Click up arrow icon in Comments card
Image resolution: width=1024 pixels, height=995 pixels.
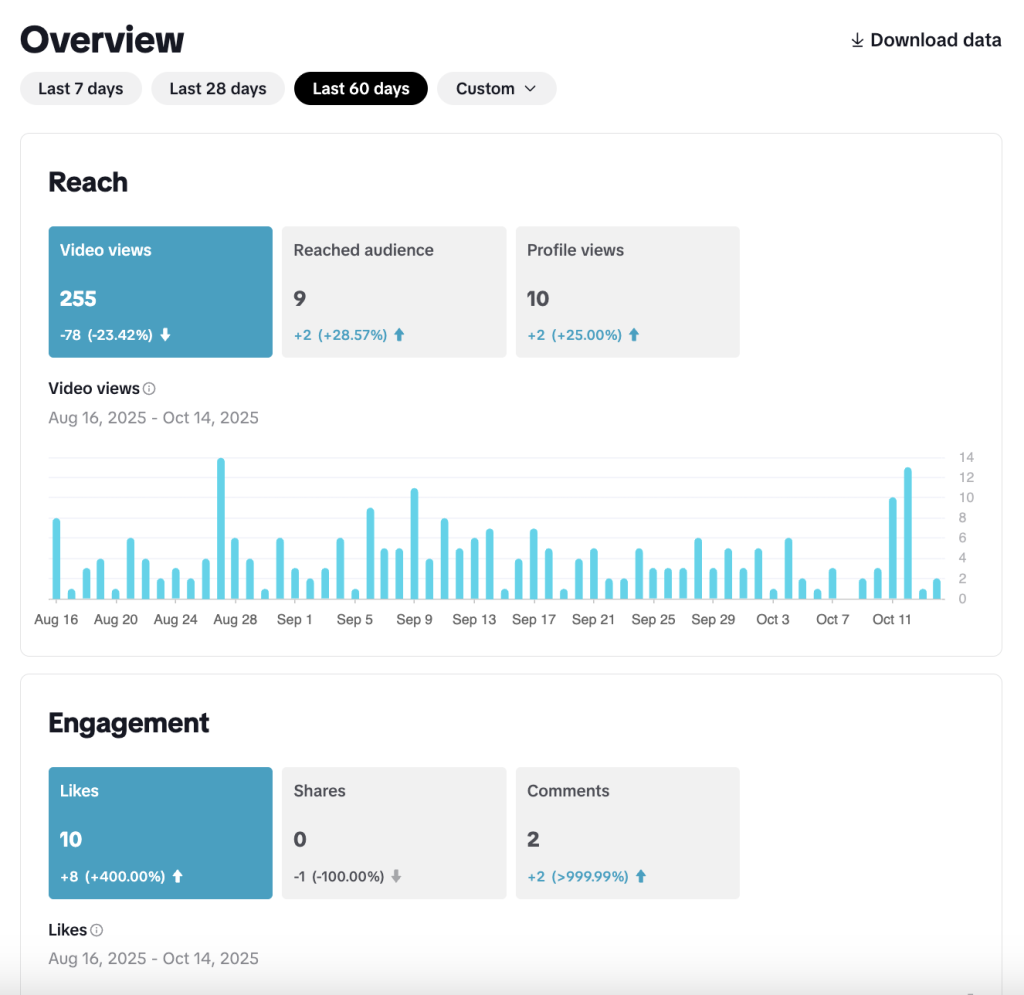pos(641,876)
